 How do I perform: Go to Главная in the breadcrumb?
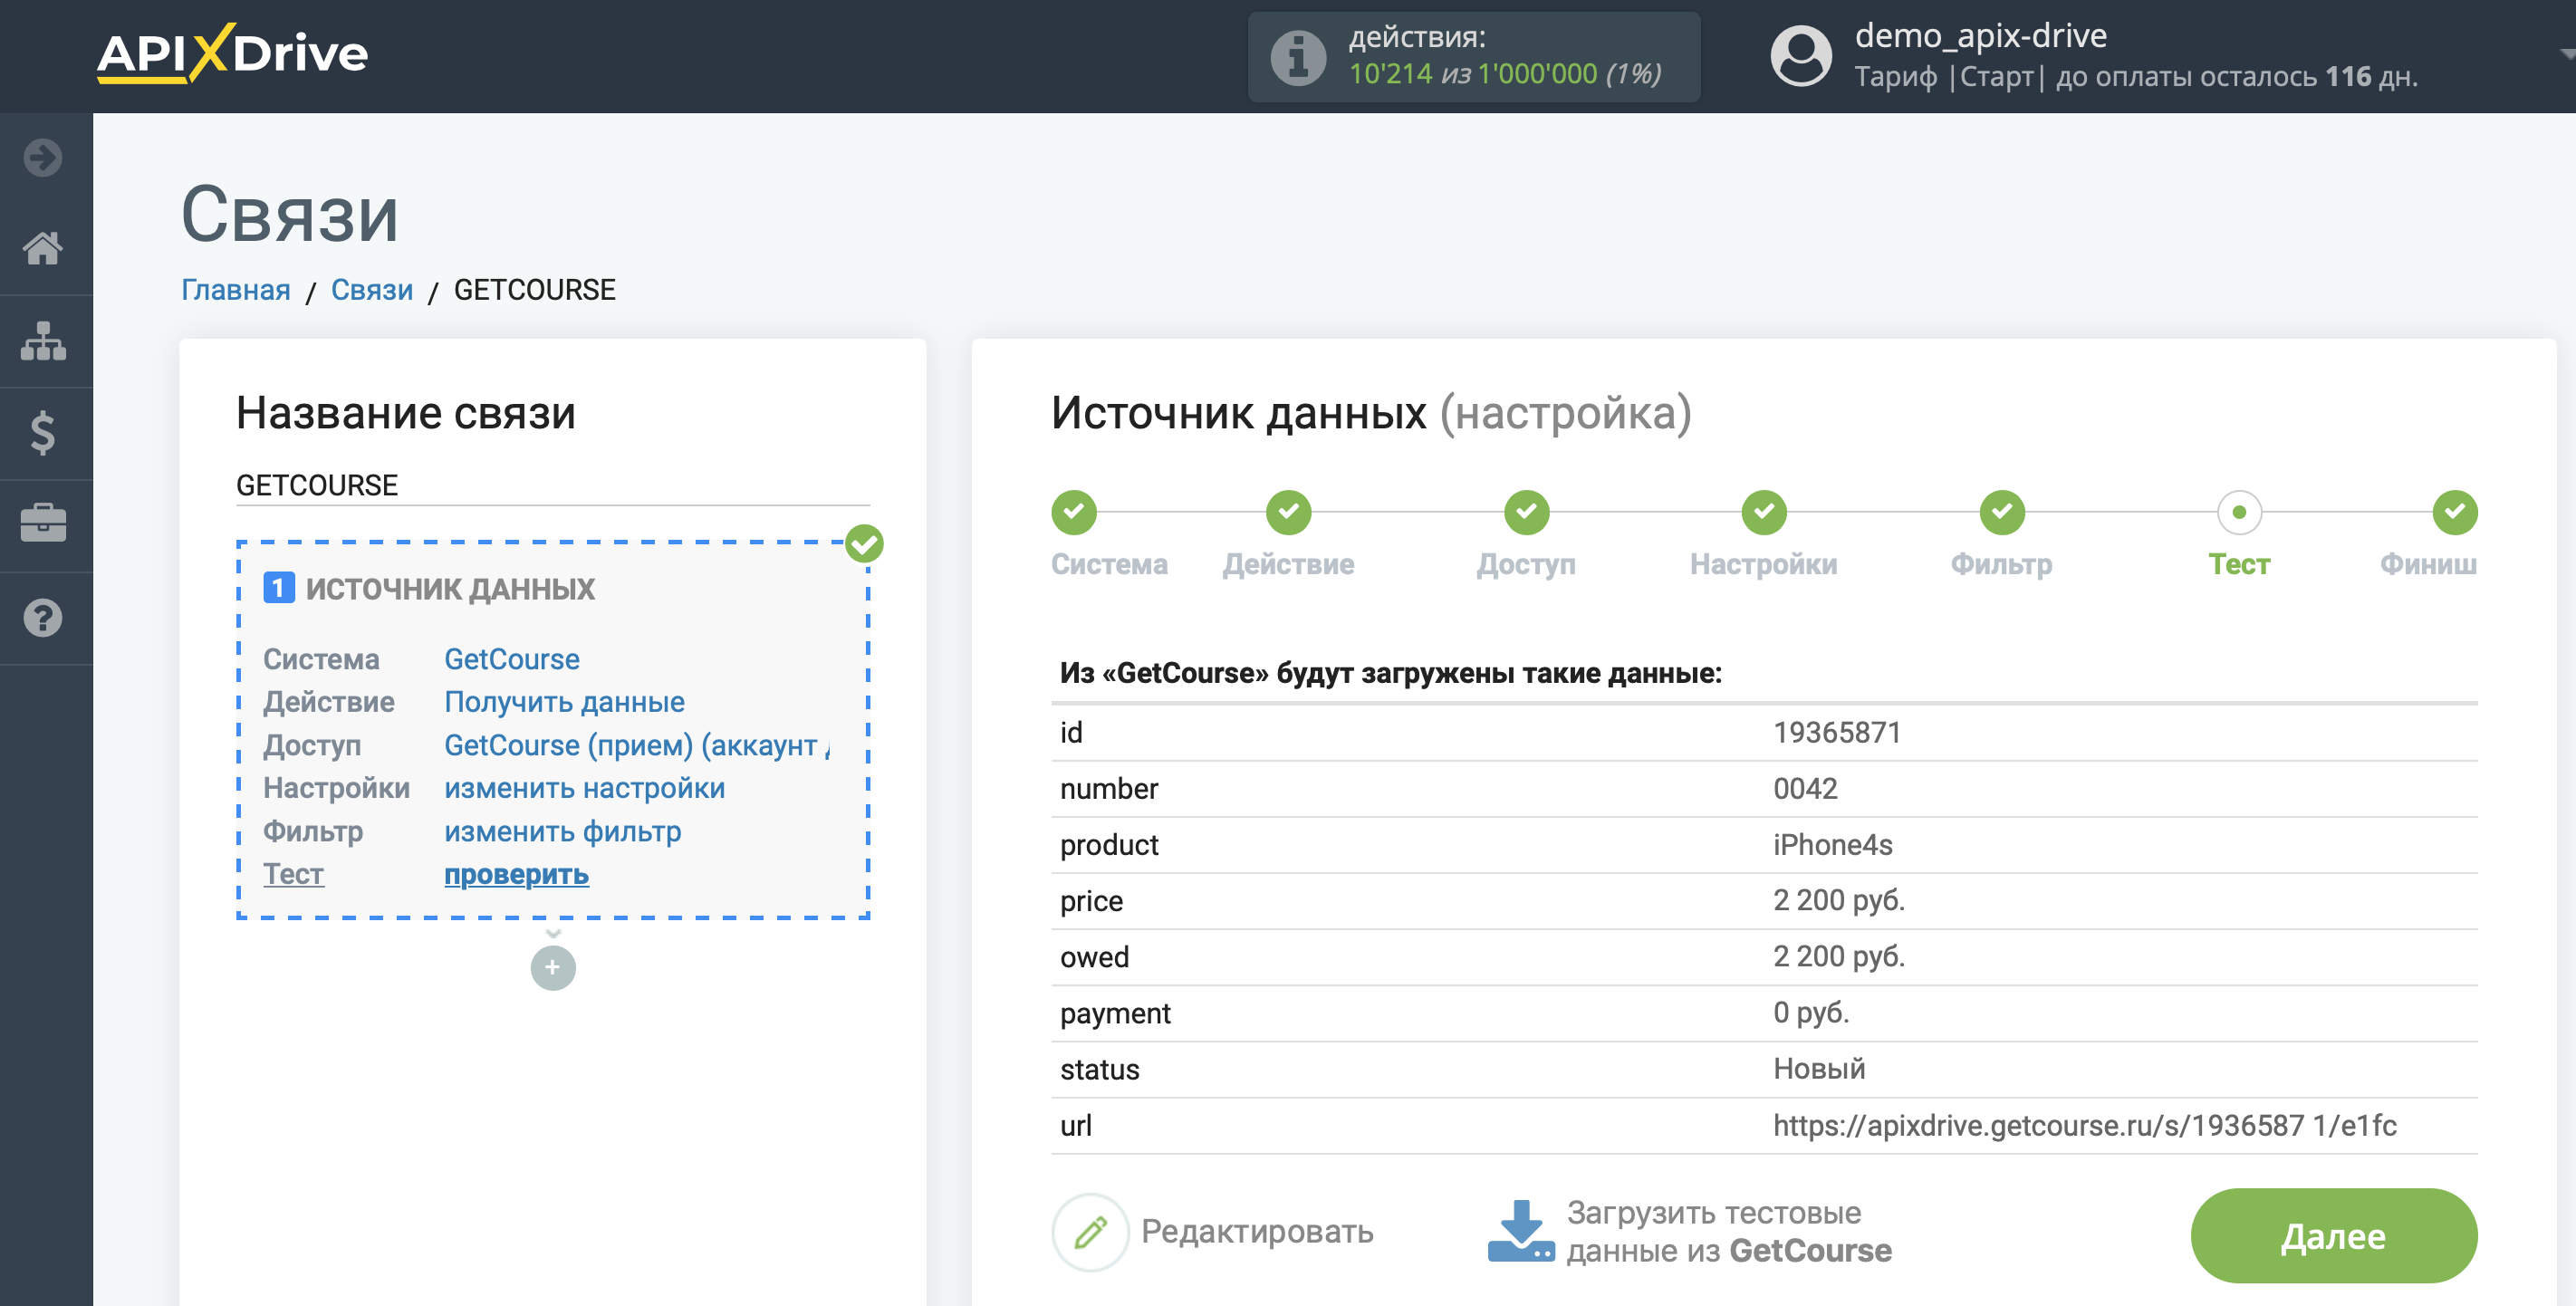pyautogui.click(x=236, y=290)
